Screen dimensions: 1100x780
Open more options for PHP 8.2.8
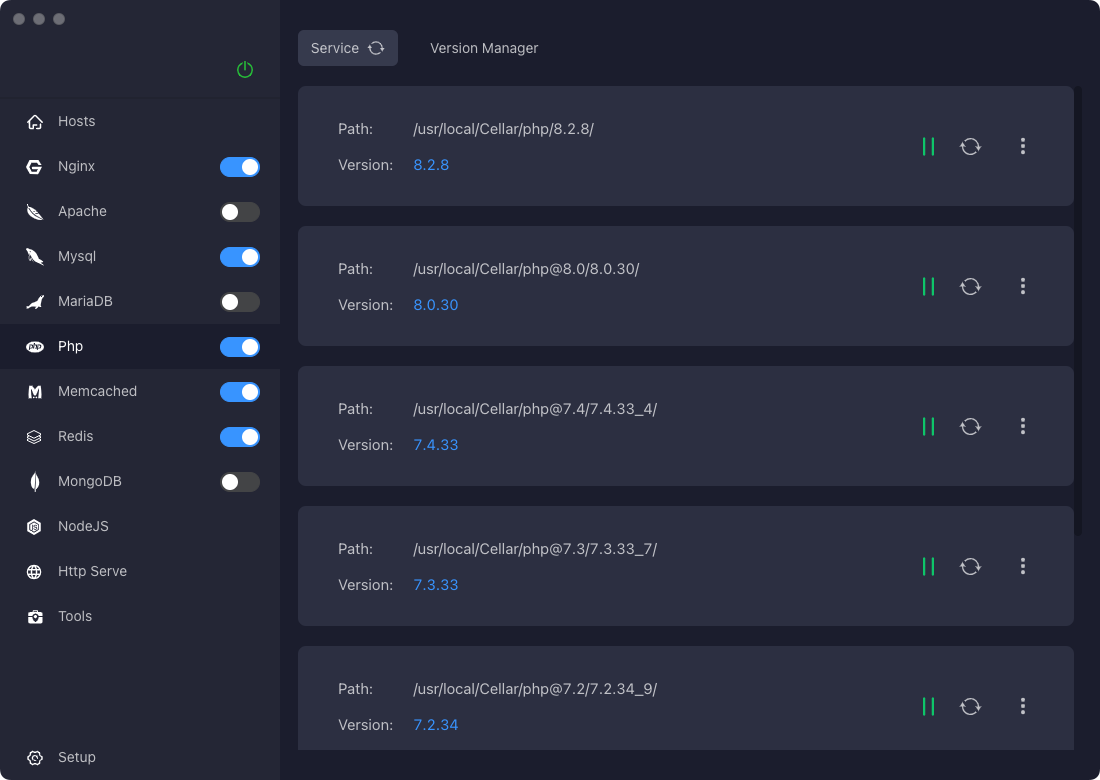click(1023, 146)
